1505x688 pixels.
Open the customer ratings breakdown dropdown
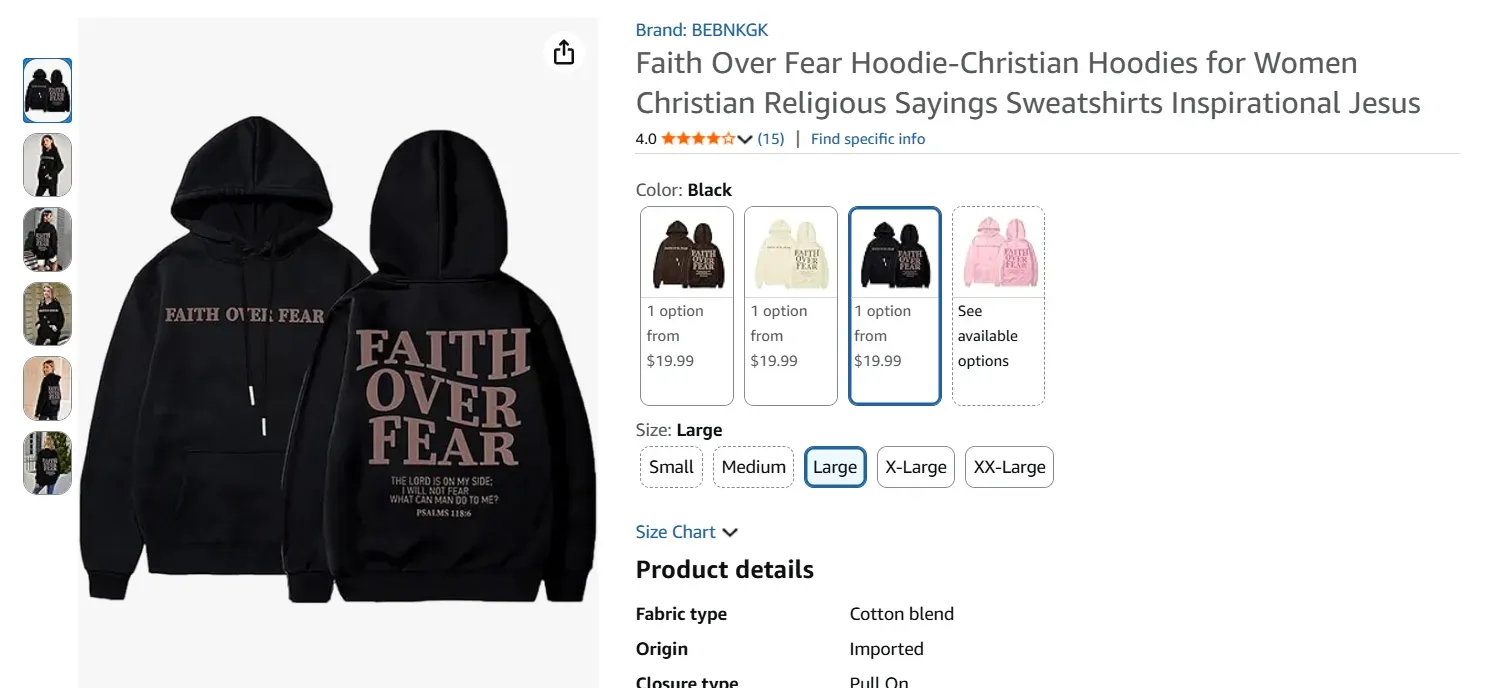point(744,138)
